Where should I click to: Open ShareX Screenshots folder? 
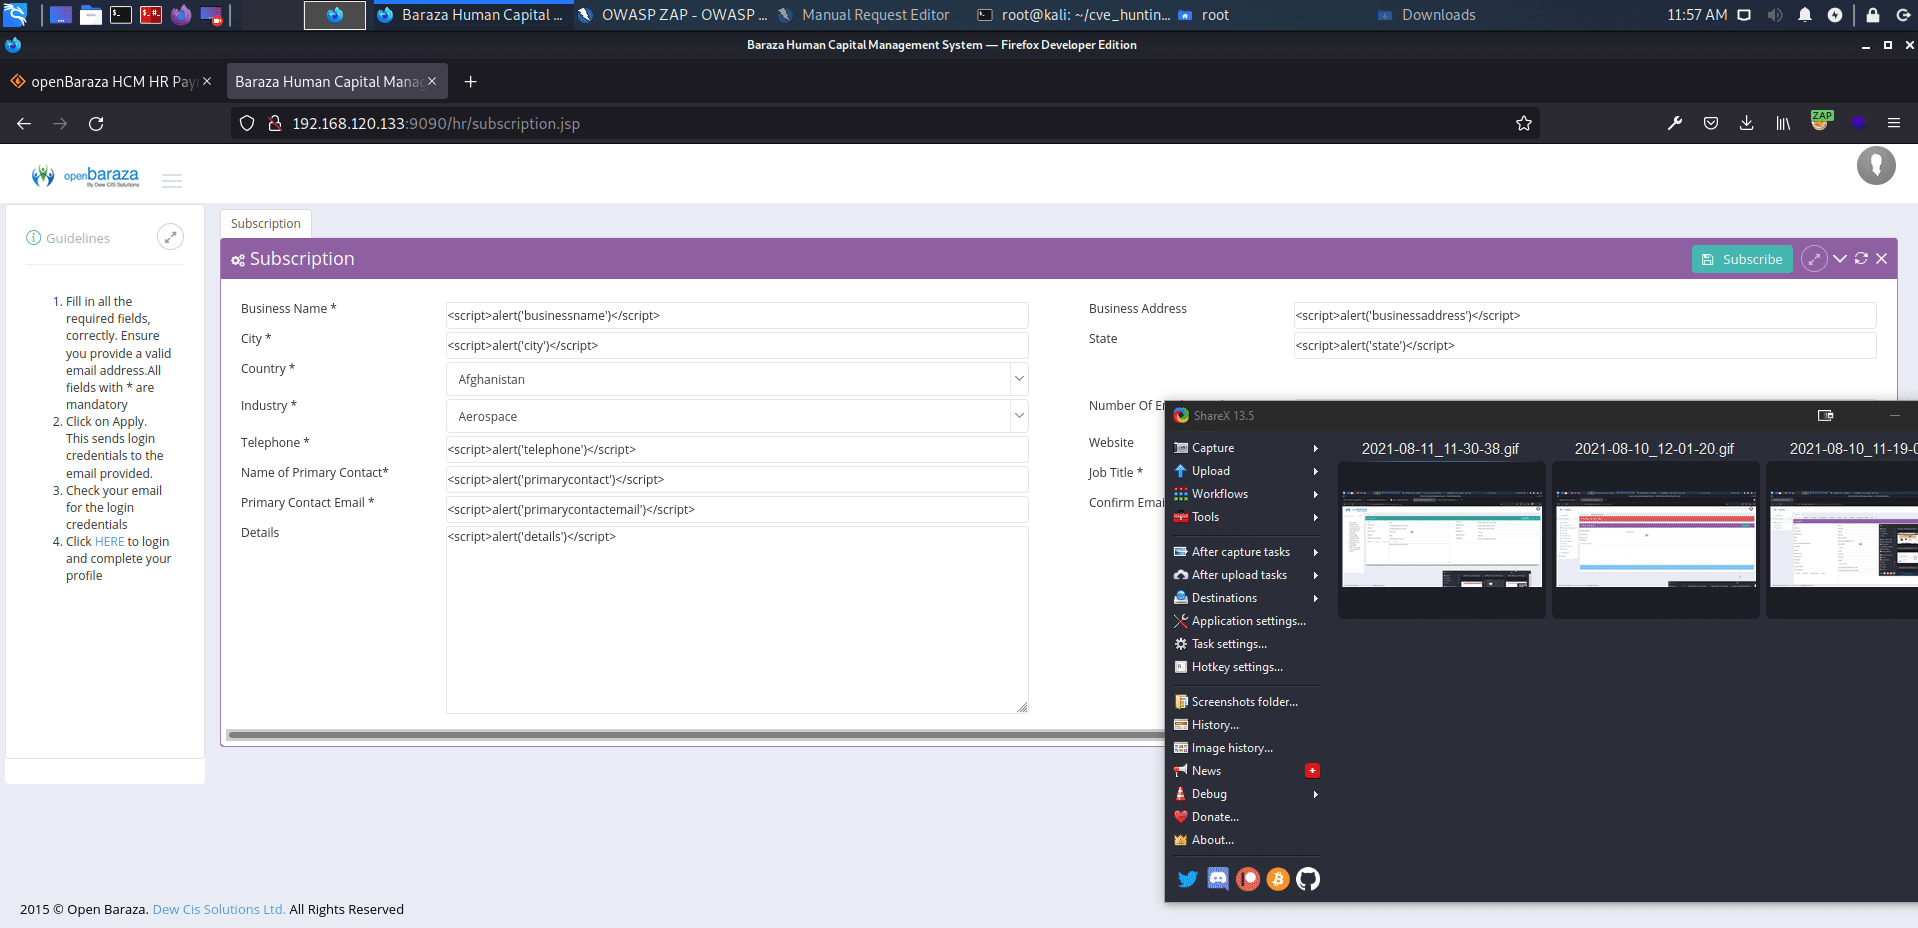point(1246,702)
